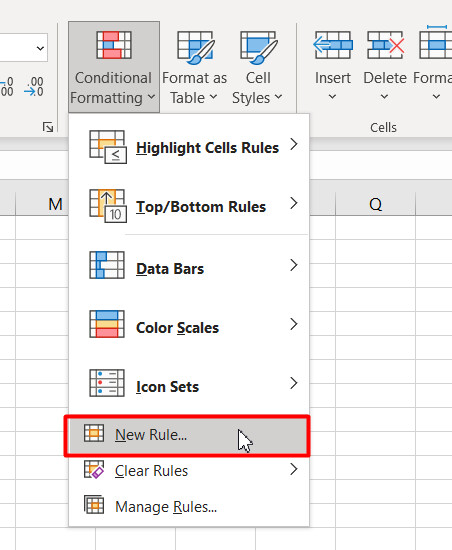Choose New Rule... from the menu
452x550 pixels.
coord(187,436)
